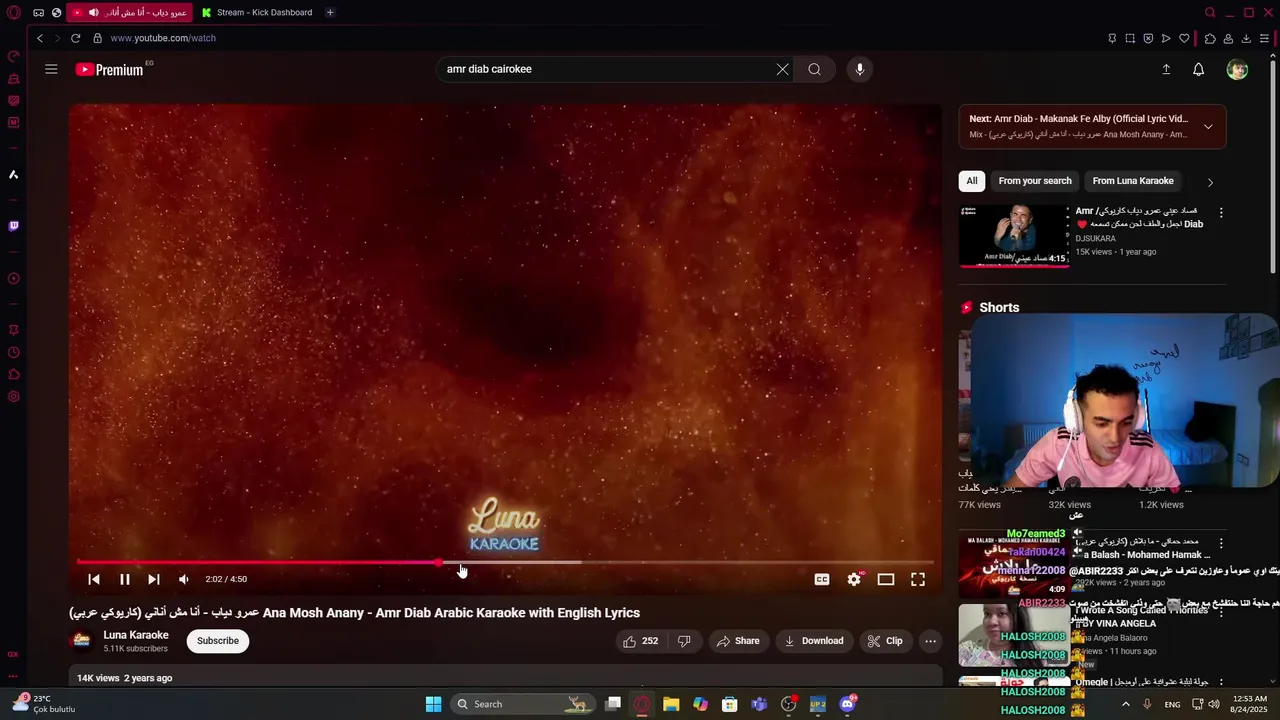Open Opera sidebar settings gear
The image size is (1280, 720).
tap(14, 397)
